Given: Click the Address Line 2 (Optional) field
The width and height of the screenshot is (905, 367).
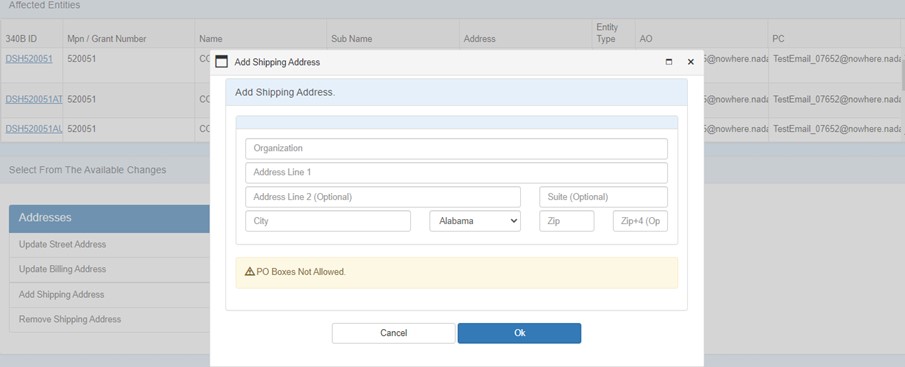Looking at the screenshot, I should tap(383, 197).
